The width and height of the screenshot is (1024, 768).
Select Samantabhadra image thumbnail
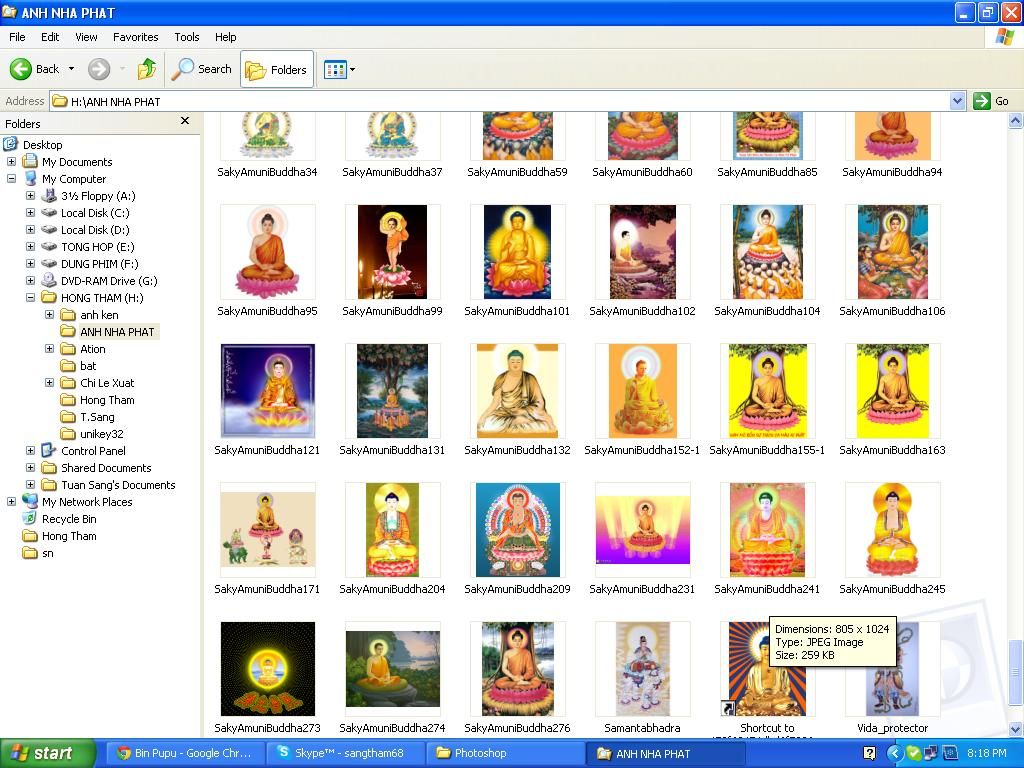pyautogui.click(x=643, y=669)
